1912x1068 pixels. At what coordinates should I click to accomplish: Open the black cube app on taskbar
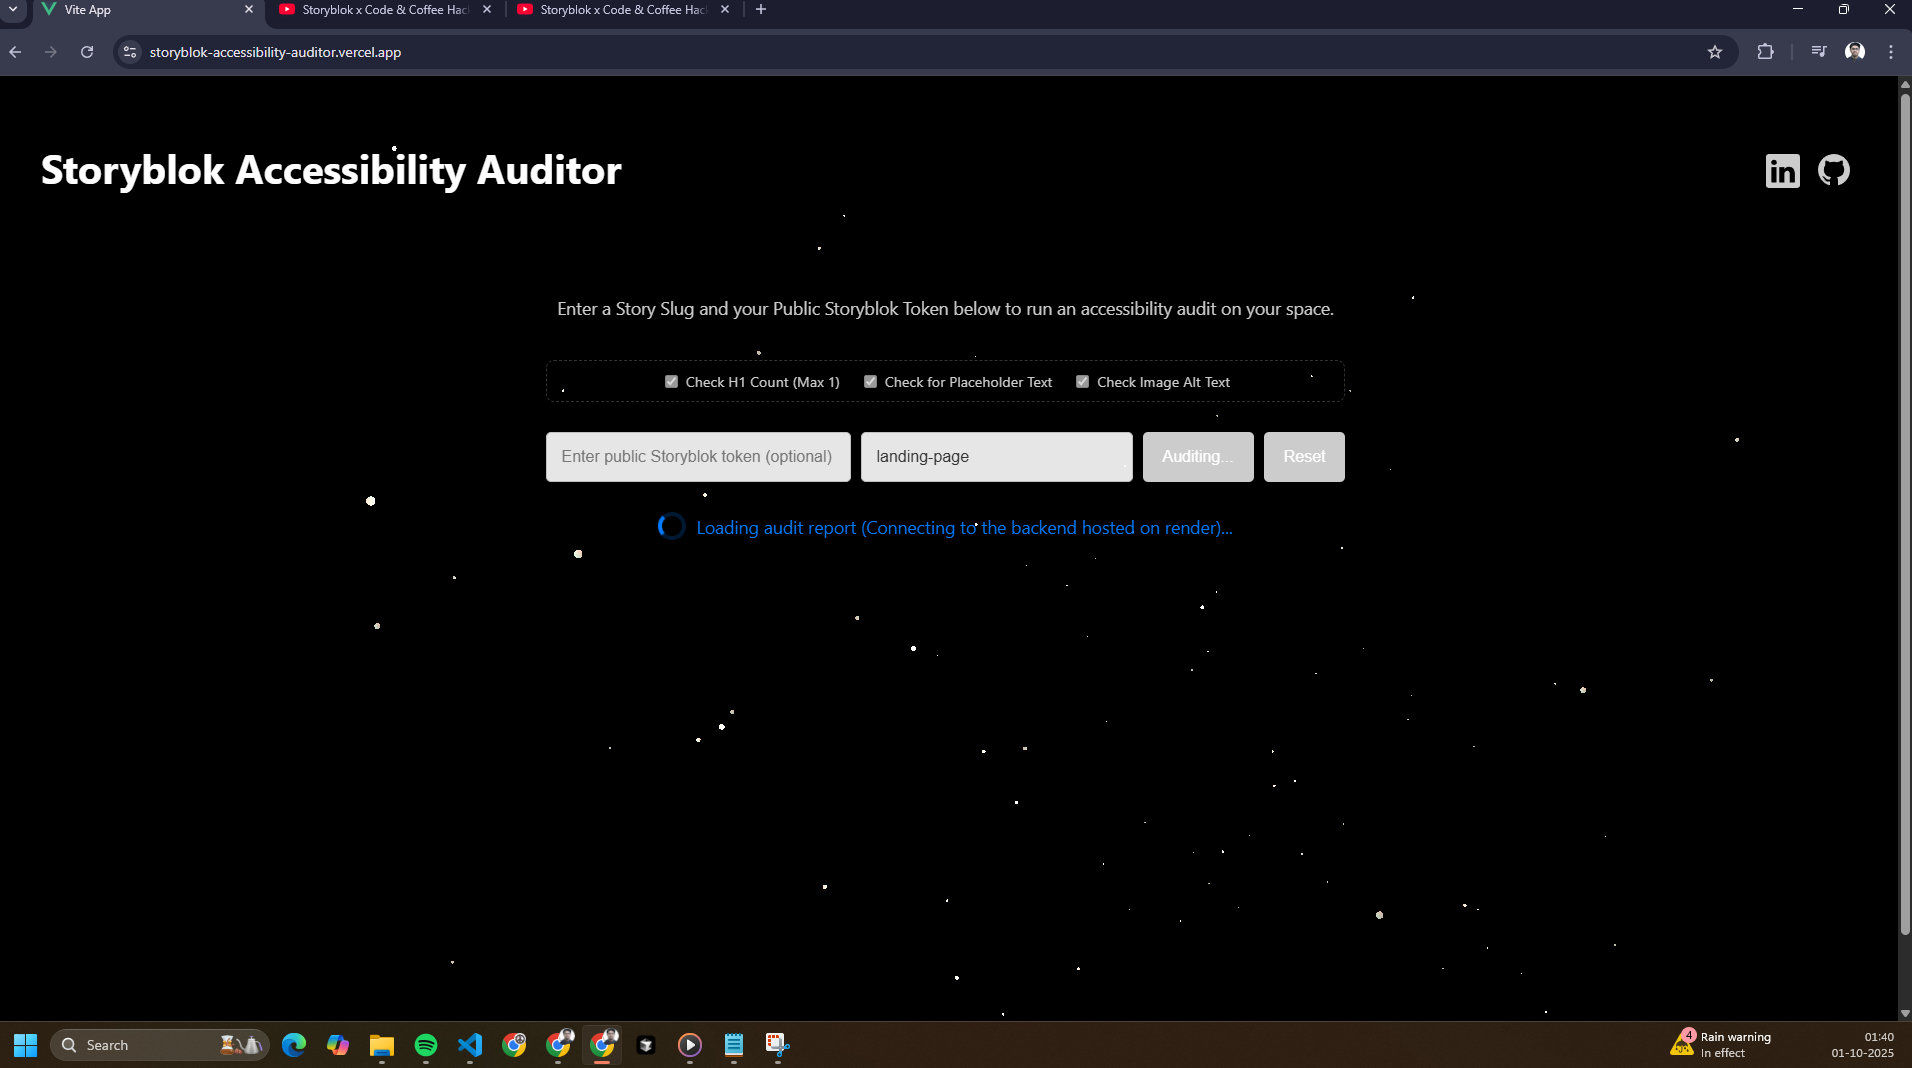pos(646,1045)
